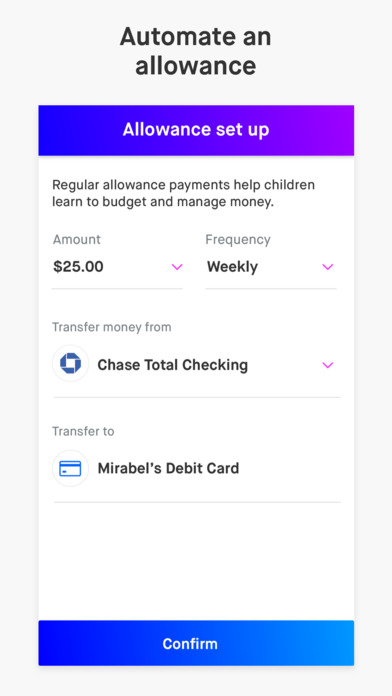Click the blue debit card icon

pos(71,468)
